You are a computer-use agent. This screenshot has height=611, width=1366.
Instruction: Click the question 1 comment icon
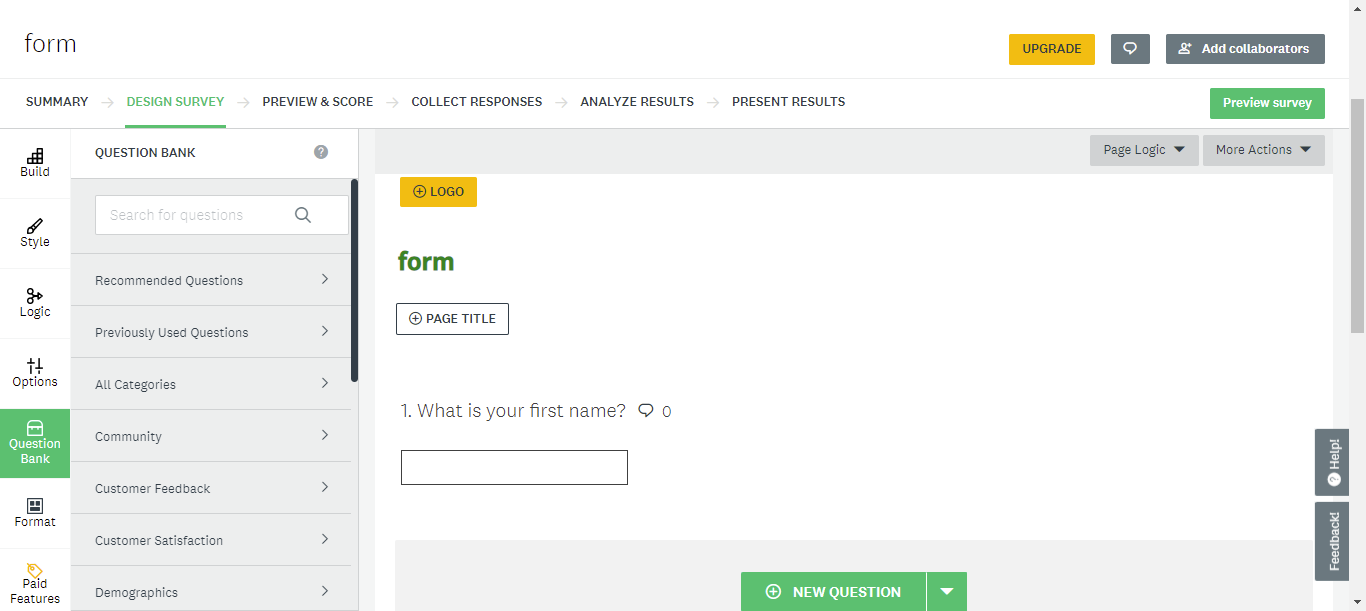point(646,410)
